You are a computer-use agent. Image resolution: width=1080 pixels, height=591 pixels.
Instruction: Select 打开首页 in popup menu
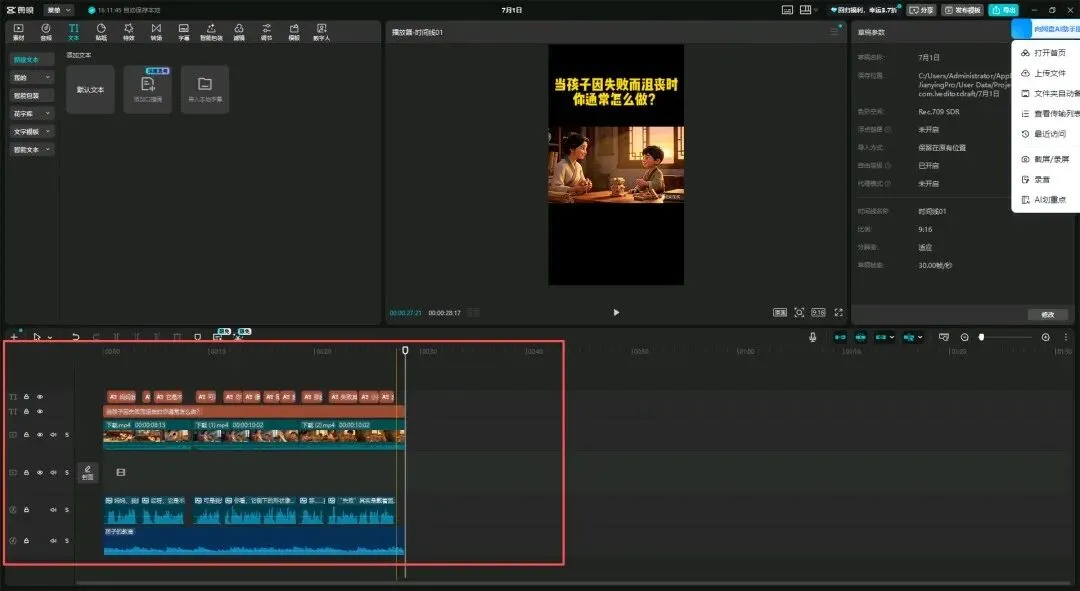[x=1049, y=52]
